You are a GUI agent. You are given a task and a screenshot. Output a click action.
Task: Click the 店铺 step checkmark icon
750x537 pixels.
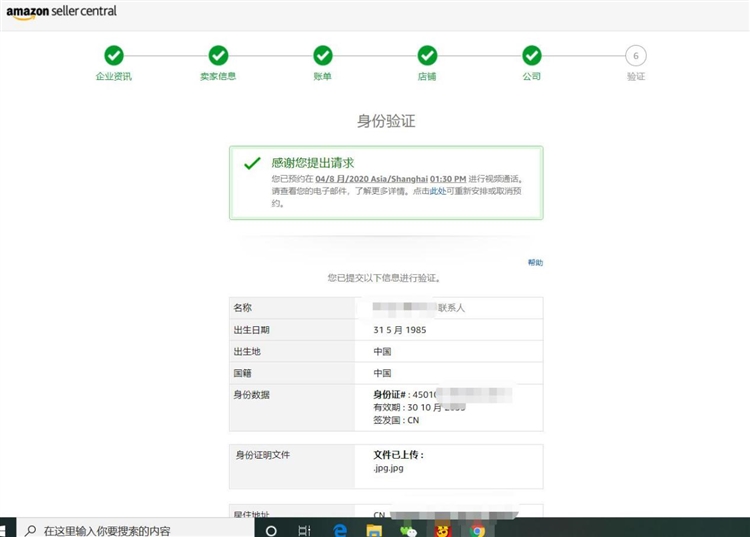[427, 55]
